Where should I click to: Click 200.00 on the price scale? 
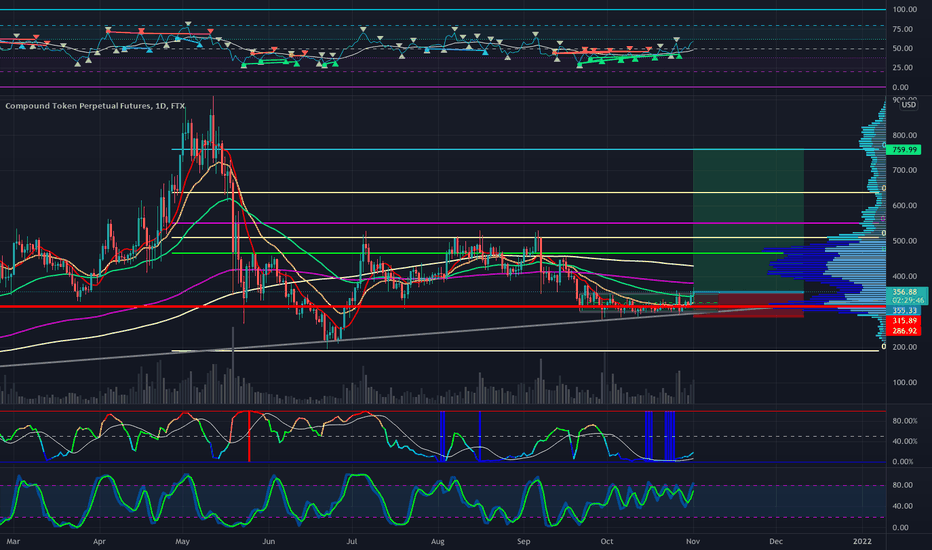[904, 347]
